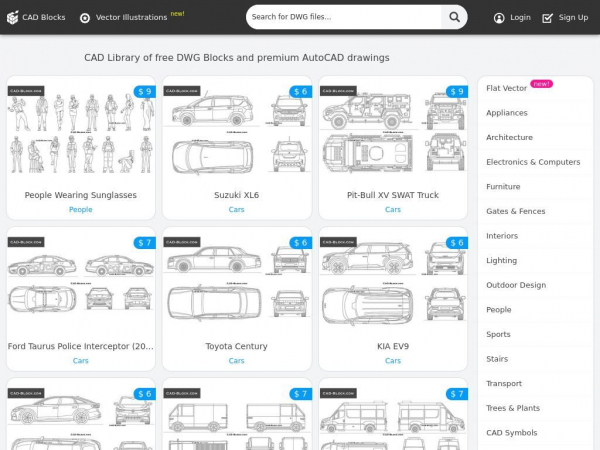Select CAD Symbols category
Image resolution: width=600 pixels, height=450 pixels.
(512, 433)
